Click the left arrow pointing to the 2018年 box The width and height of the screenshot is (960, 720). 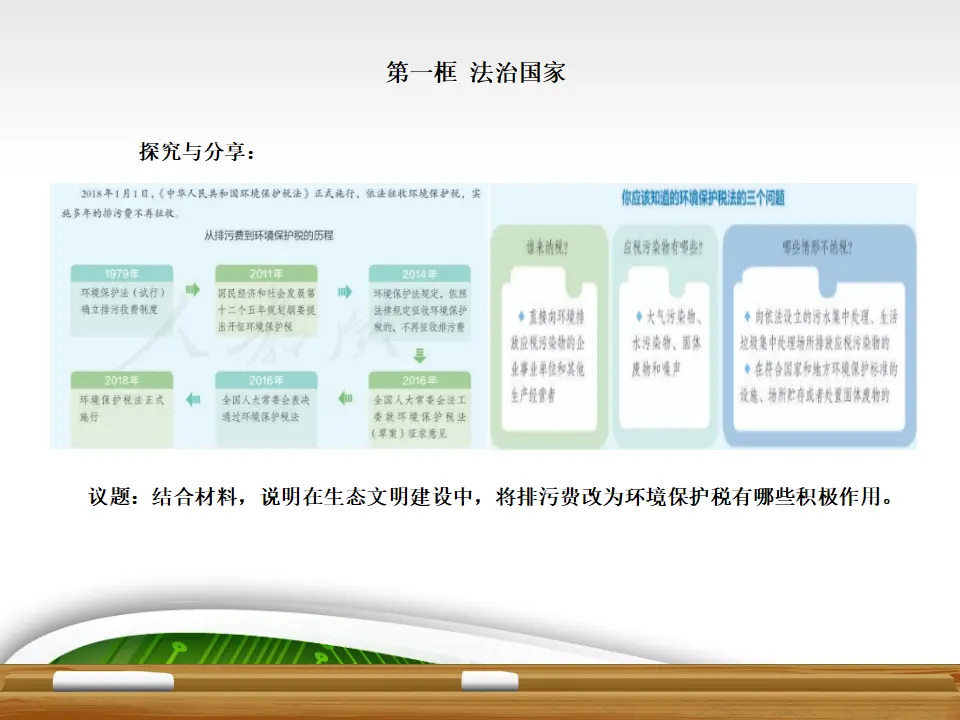click(193, 399)
